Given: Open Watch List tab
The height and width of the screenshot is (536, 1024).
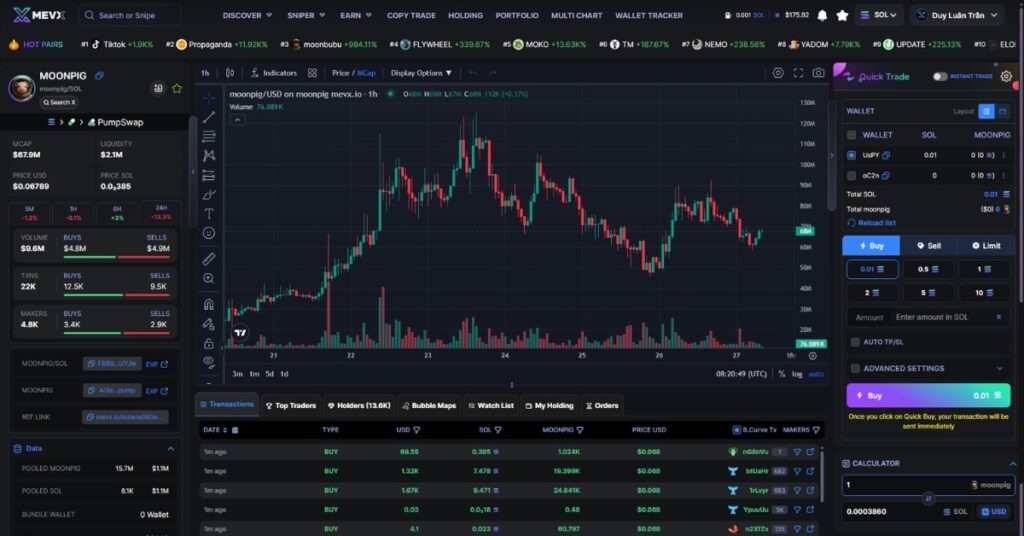Looking at the screenshot, I should point(490,405).
